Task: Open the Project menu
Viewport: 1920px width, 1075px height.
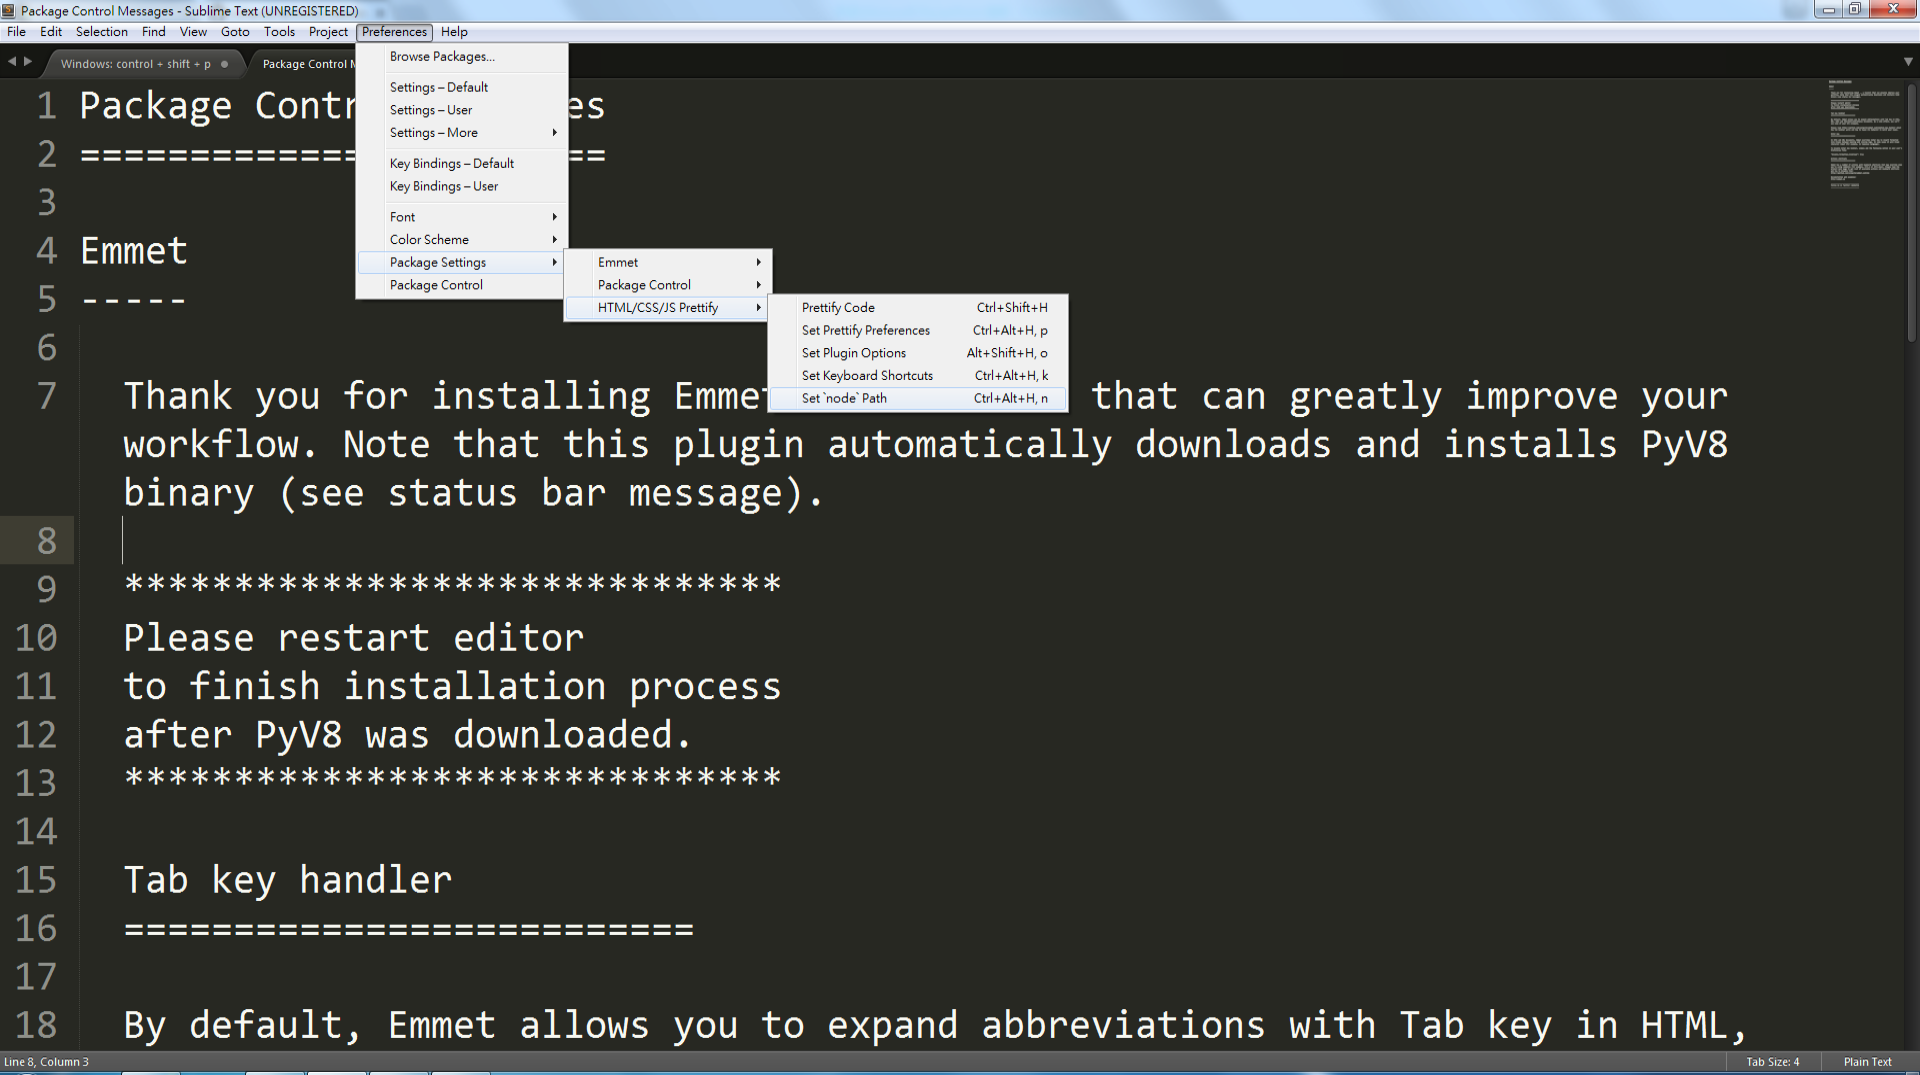Action: point(328,32)
